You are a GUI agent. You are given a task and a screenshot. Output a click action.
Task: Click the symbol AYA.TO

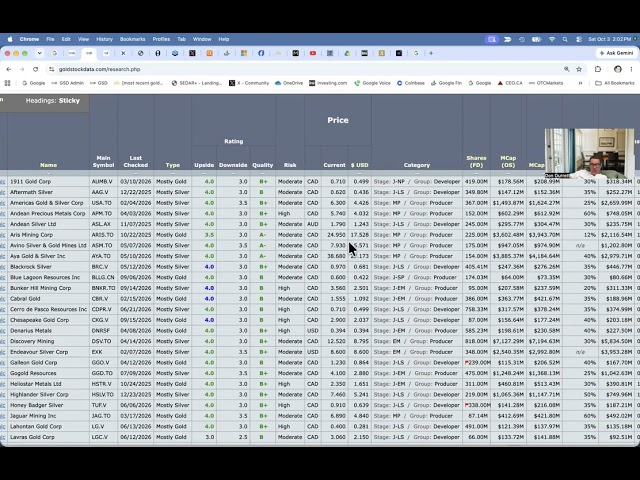101,256
